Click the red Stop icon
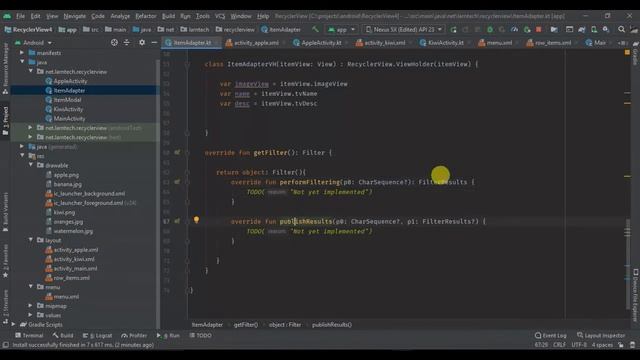Screen dimensions: 640x360 pos(538,29)
